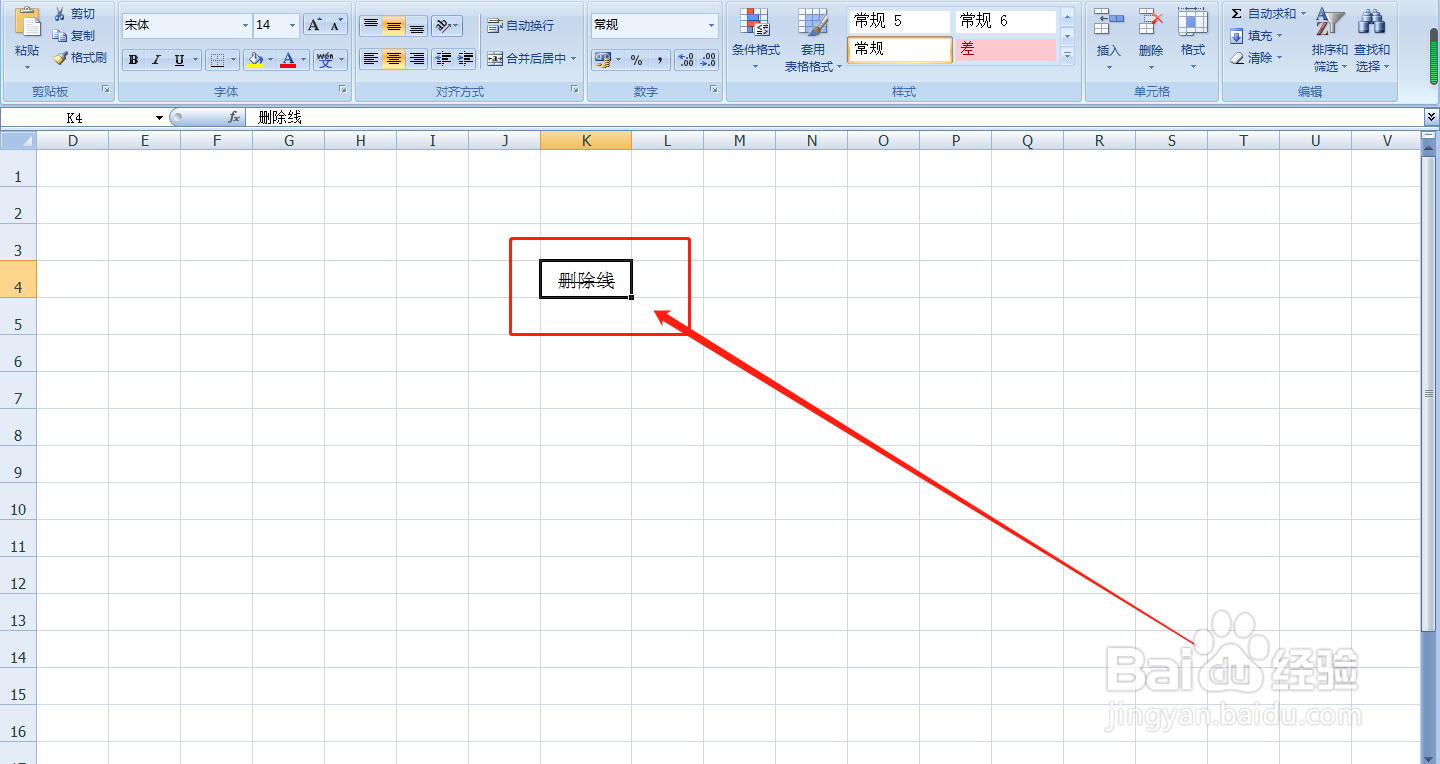
Task: Increase decimal places
Action: click(x=686, y=60)
